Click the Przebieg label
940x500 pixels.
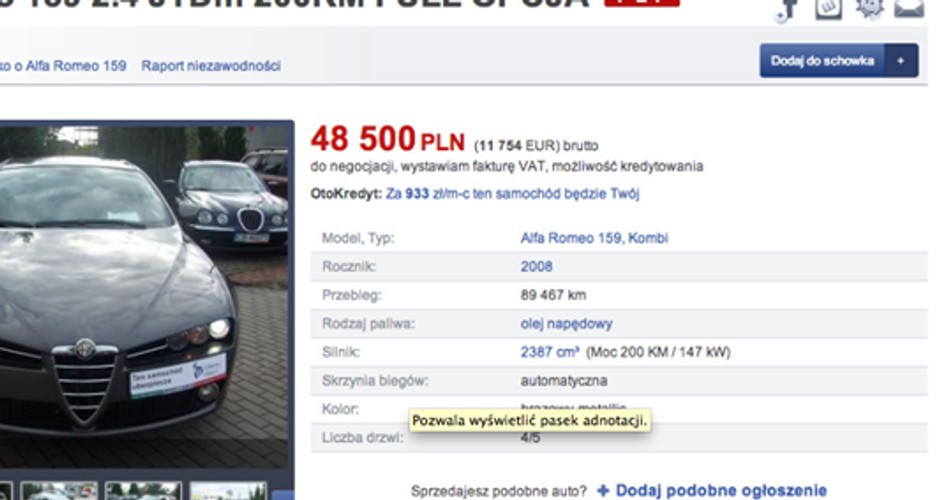[x=352, y=295]
